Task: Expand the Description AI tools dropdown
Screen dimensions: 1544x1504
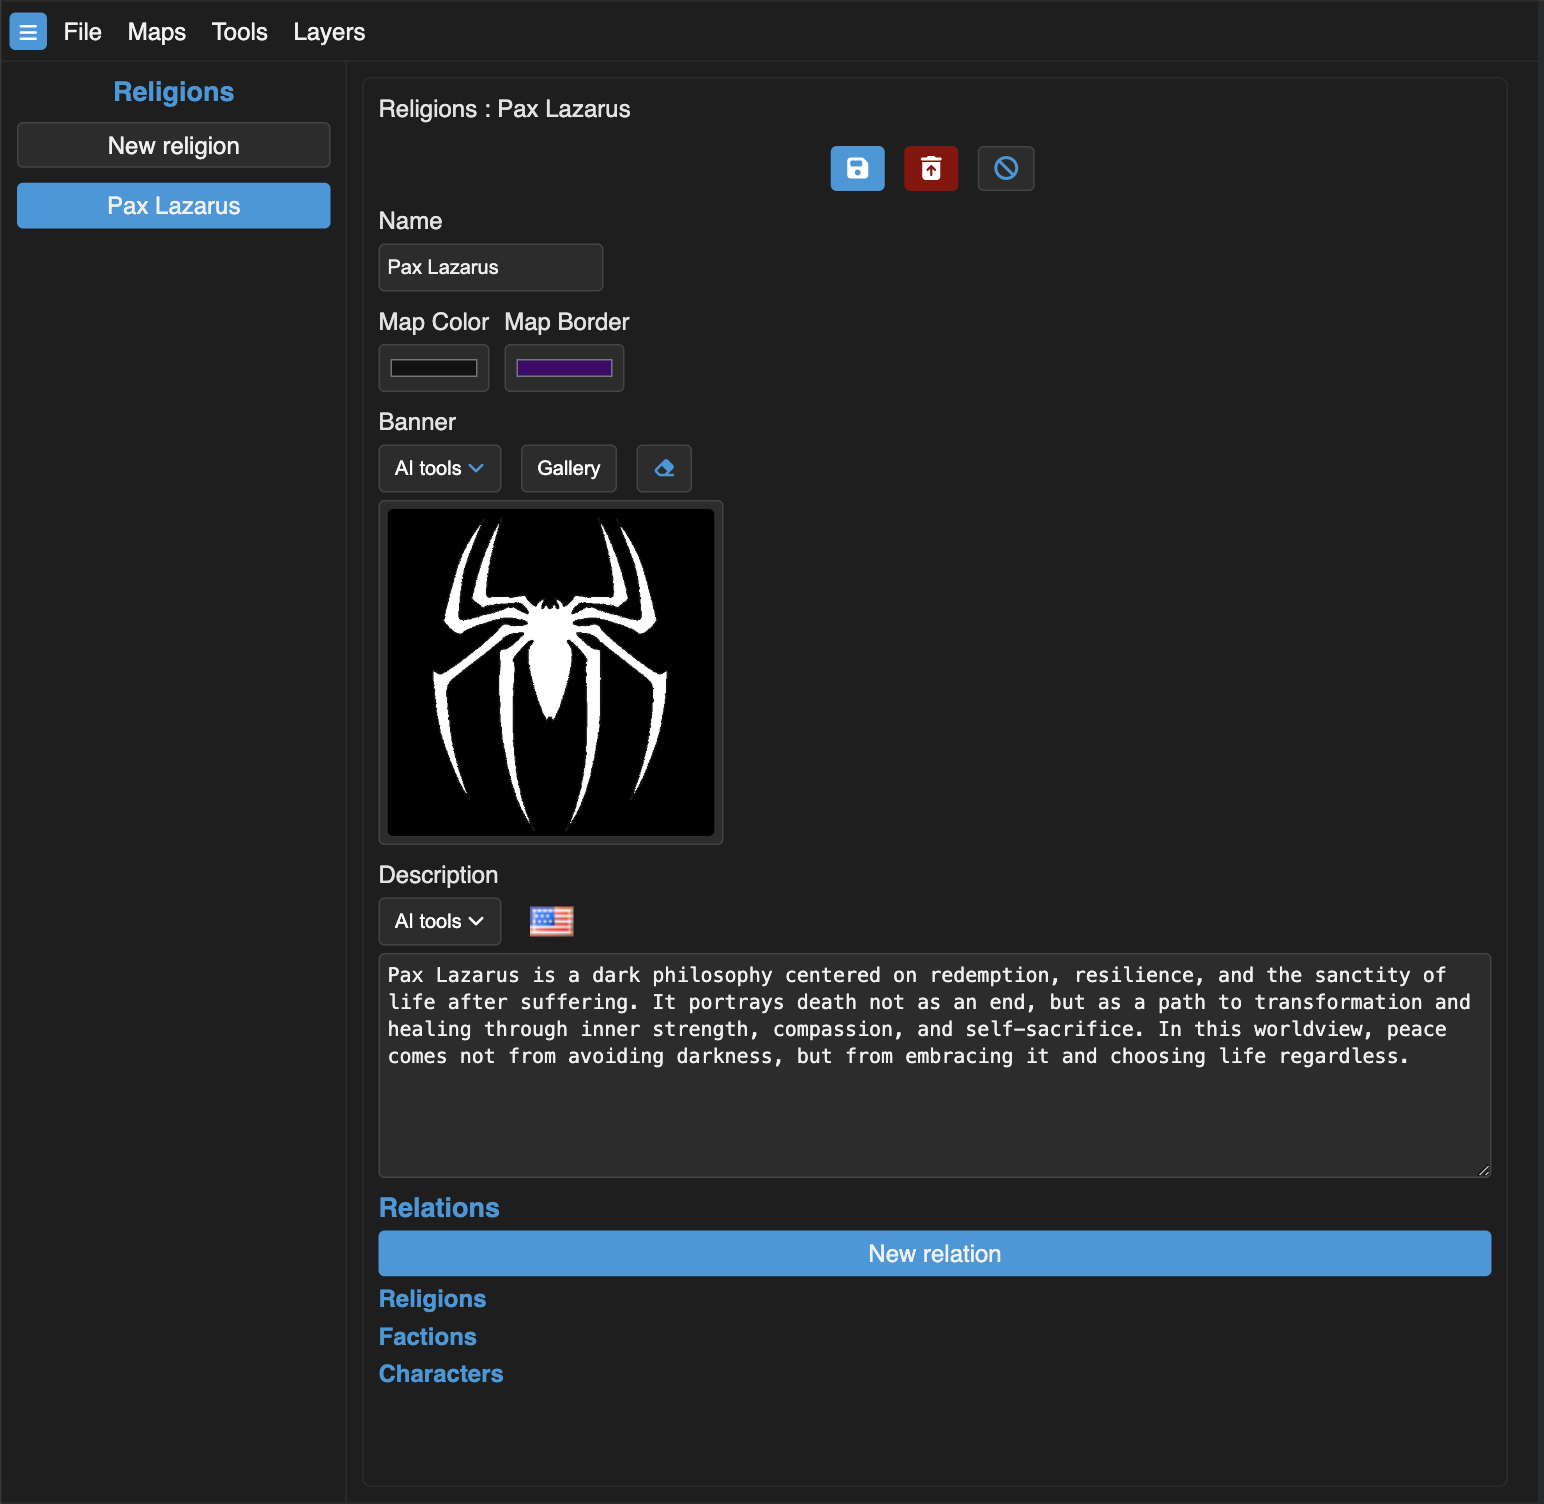Action: click(440, 921)
